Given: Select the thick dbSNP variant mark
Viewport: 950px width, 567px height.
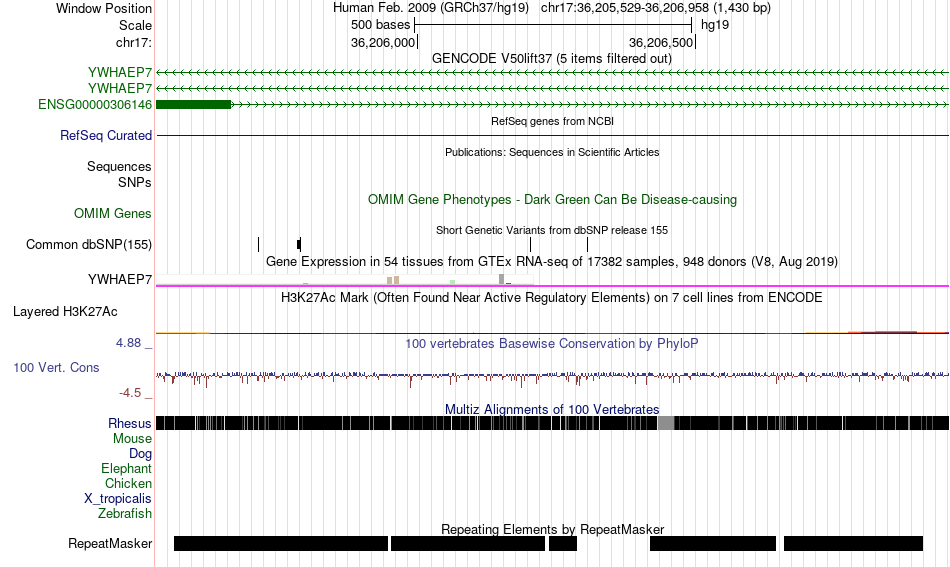Looking at the screenshot, I should click(299, 244).
